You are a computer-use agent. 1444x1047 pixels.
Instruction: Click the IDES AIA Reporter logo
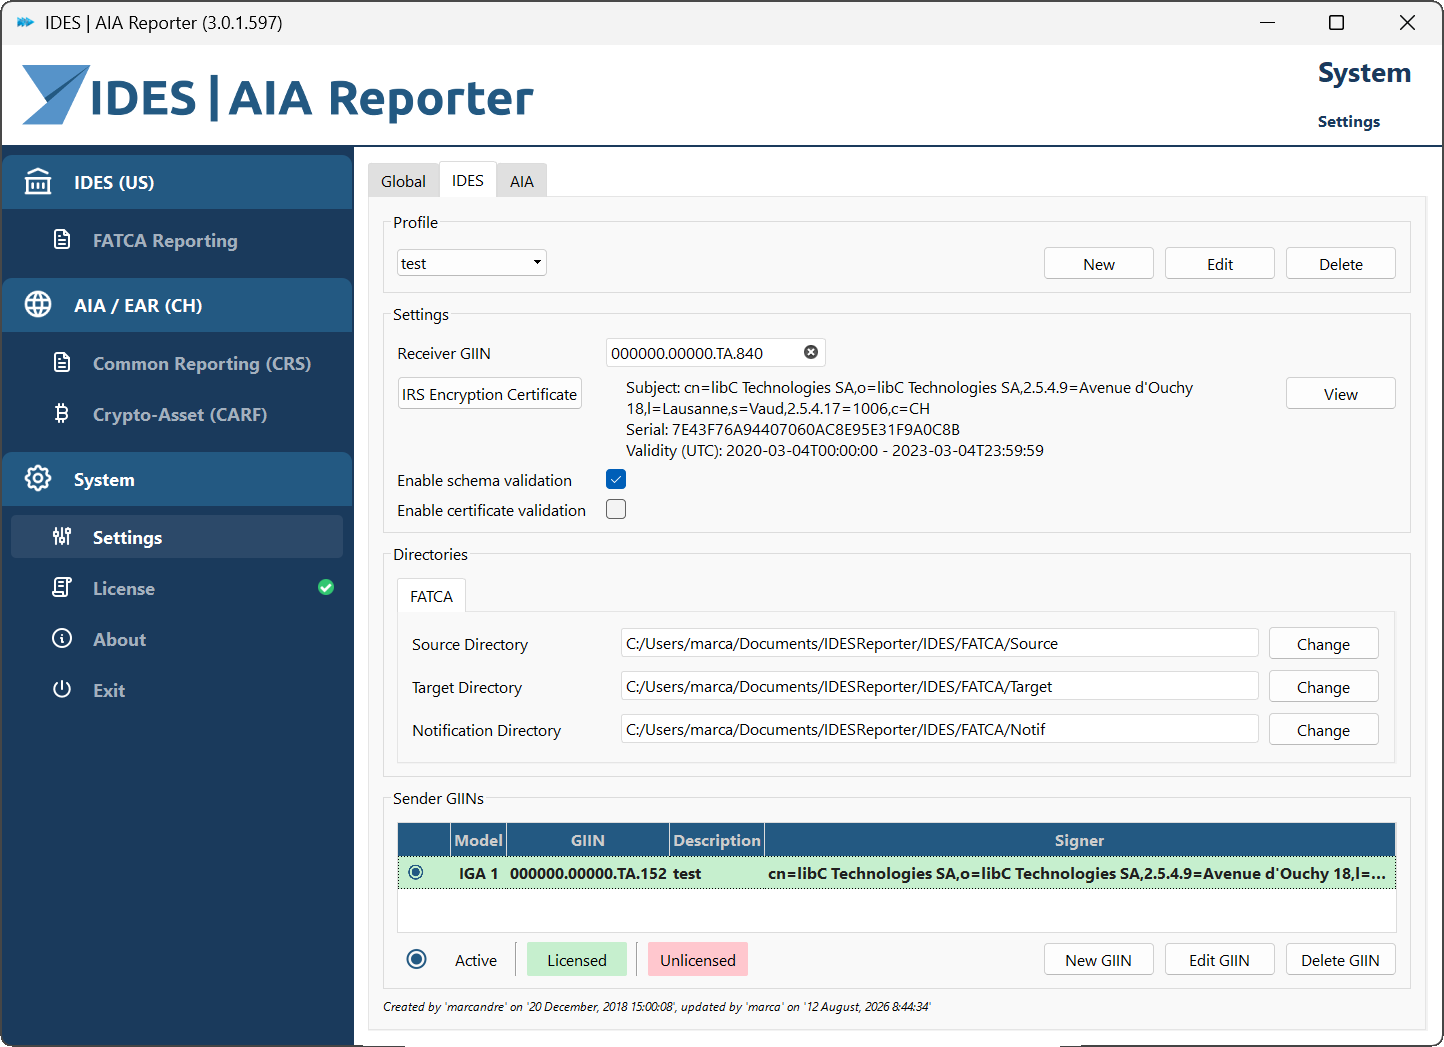pyautogui.click(x=278, y=96)
